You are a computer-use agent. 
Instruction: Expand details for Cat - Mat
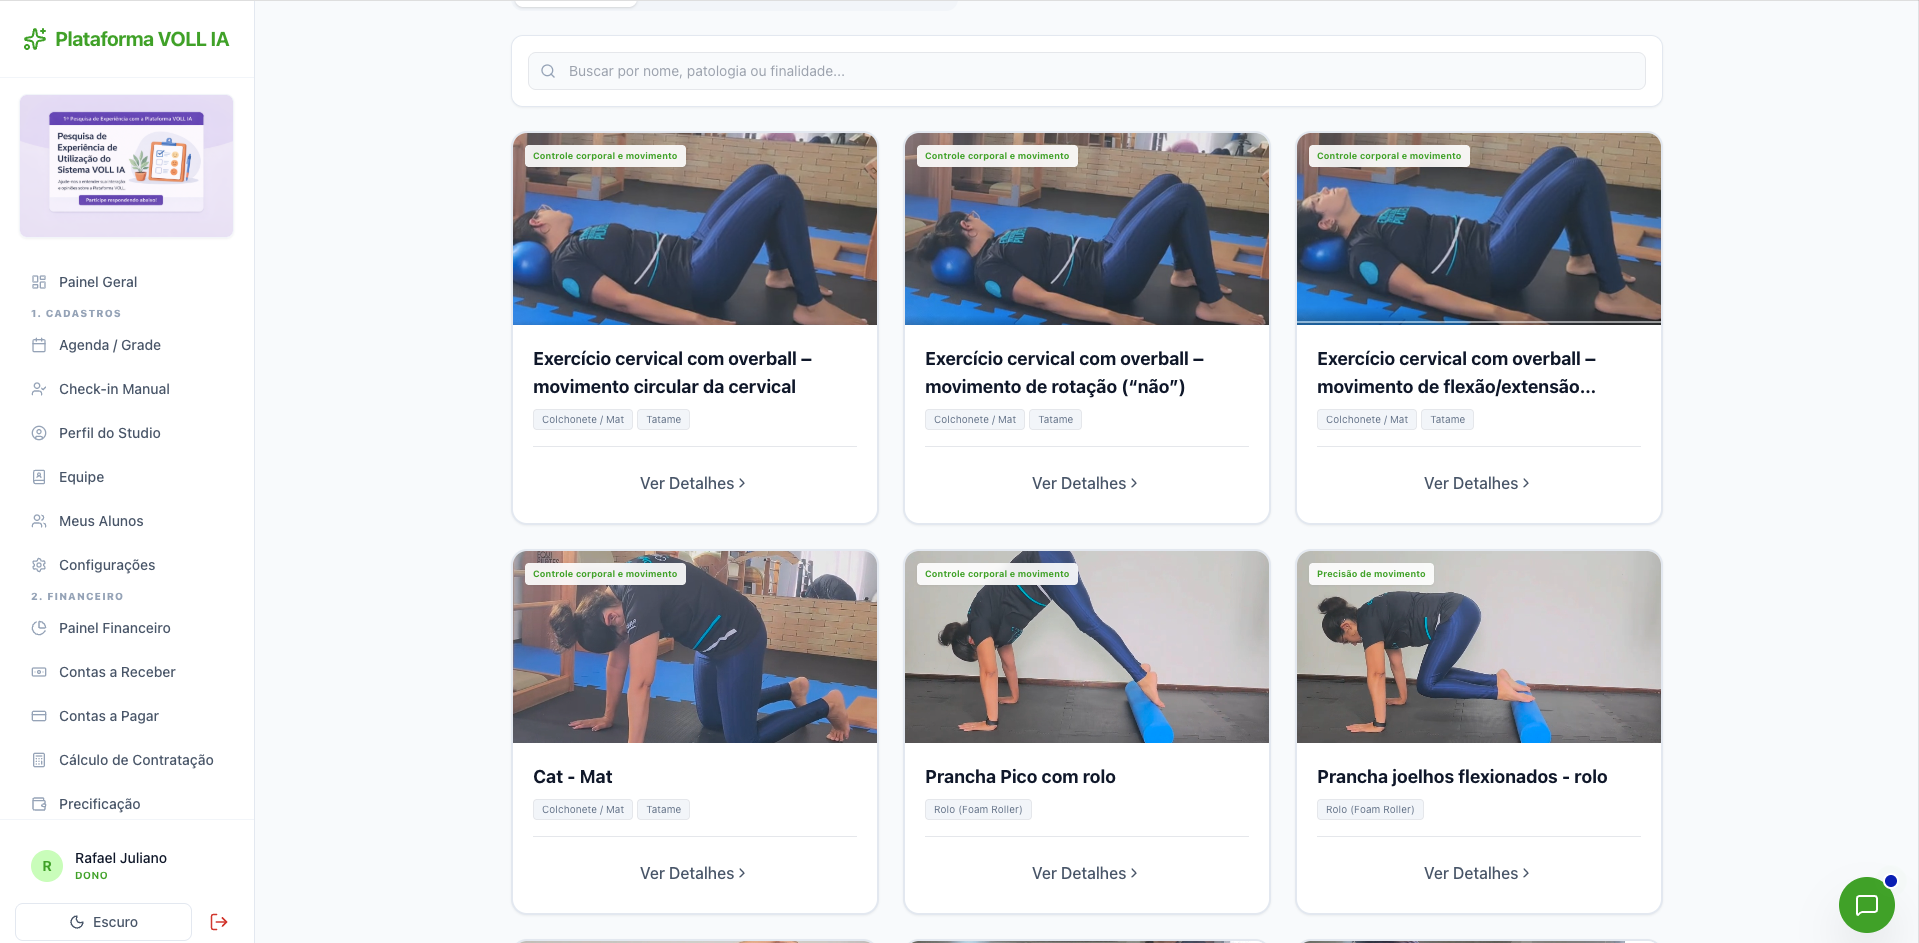click(x=693, y=873)
